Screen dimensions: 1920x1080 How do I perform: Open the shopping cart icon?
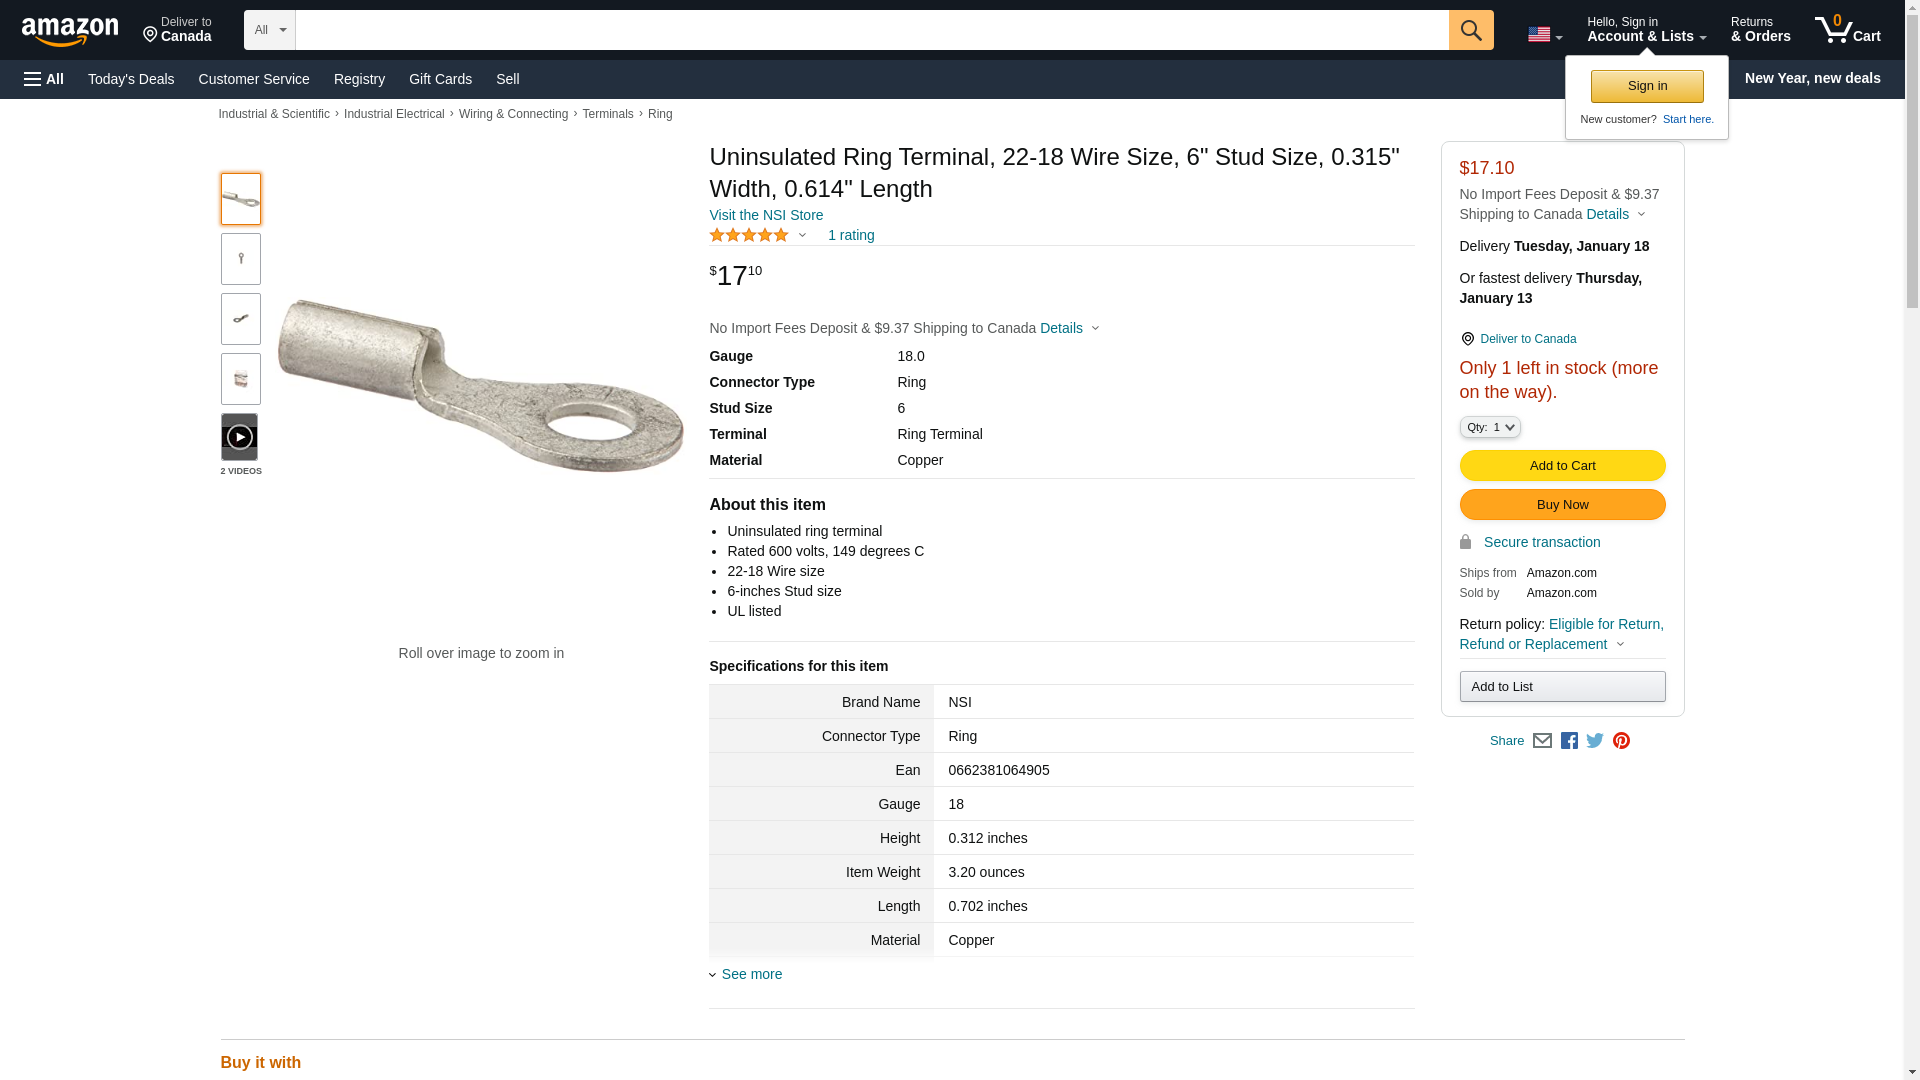point(1847,30)
